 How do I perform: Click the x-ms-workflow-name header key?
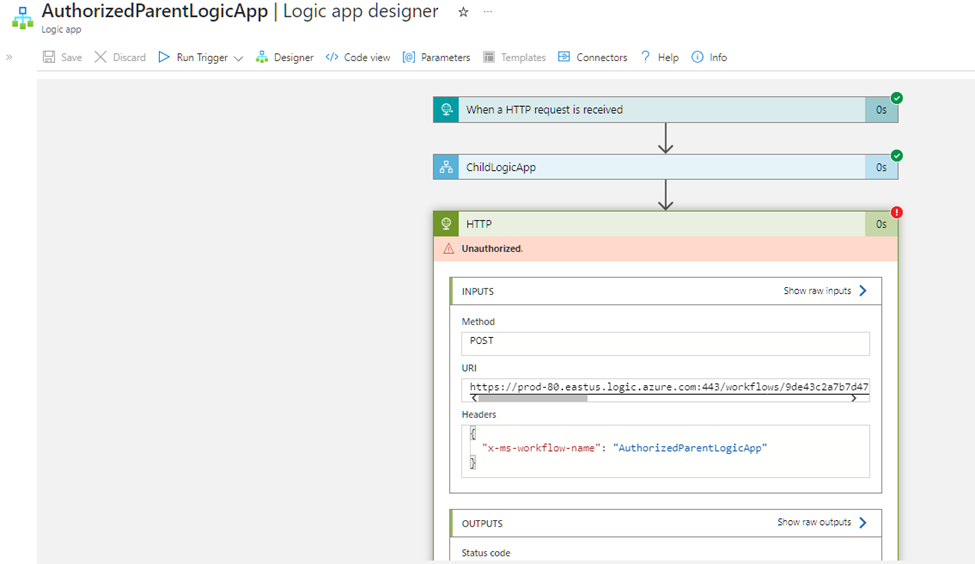point(541,448)
